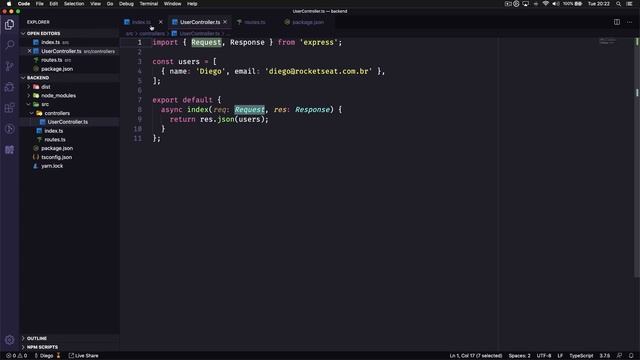
Task: Collapse the Open Editors section
Action: tap(70, 33)
